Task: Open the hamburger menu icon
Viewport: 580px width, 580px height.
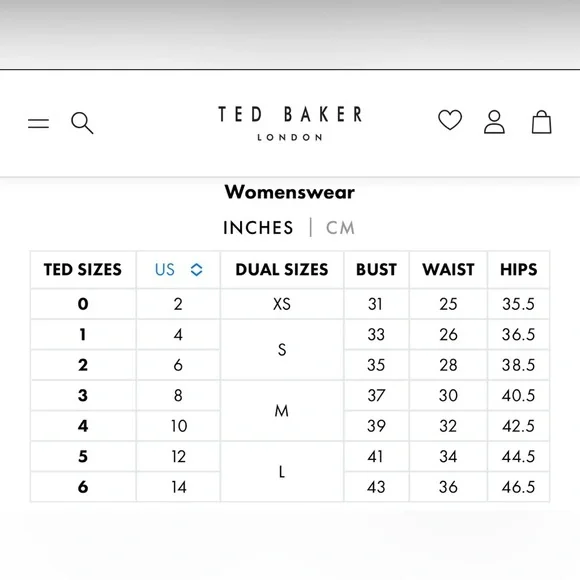Action: 38,124
